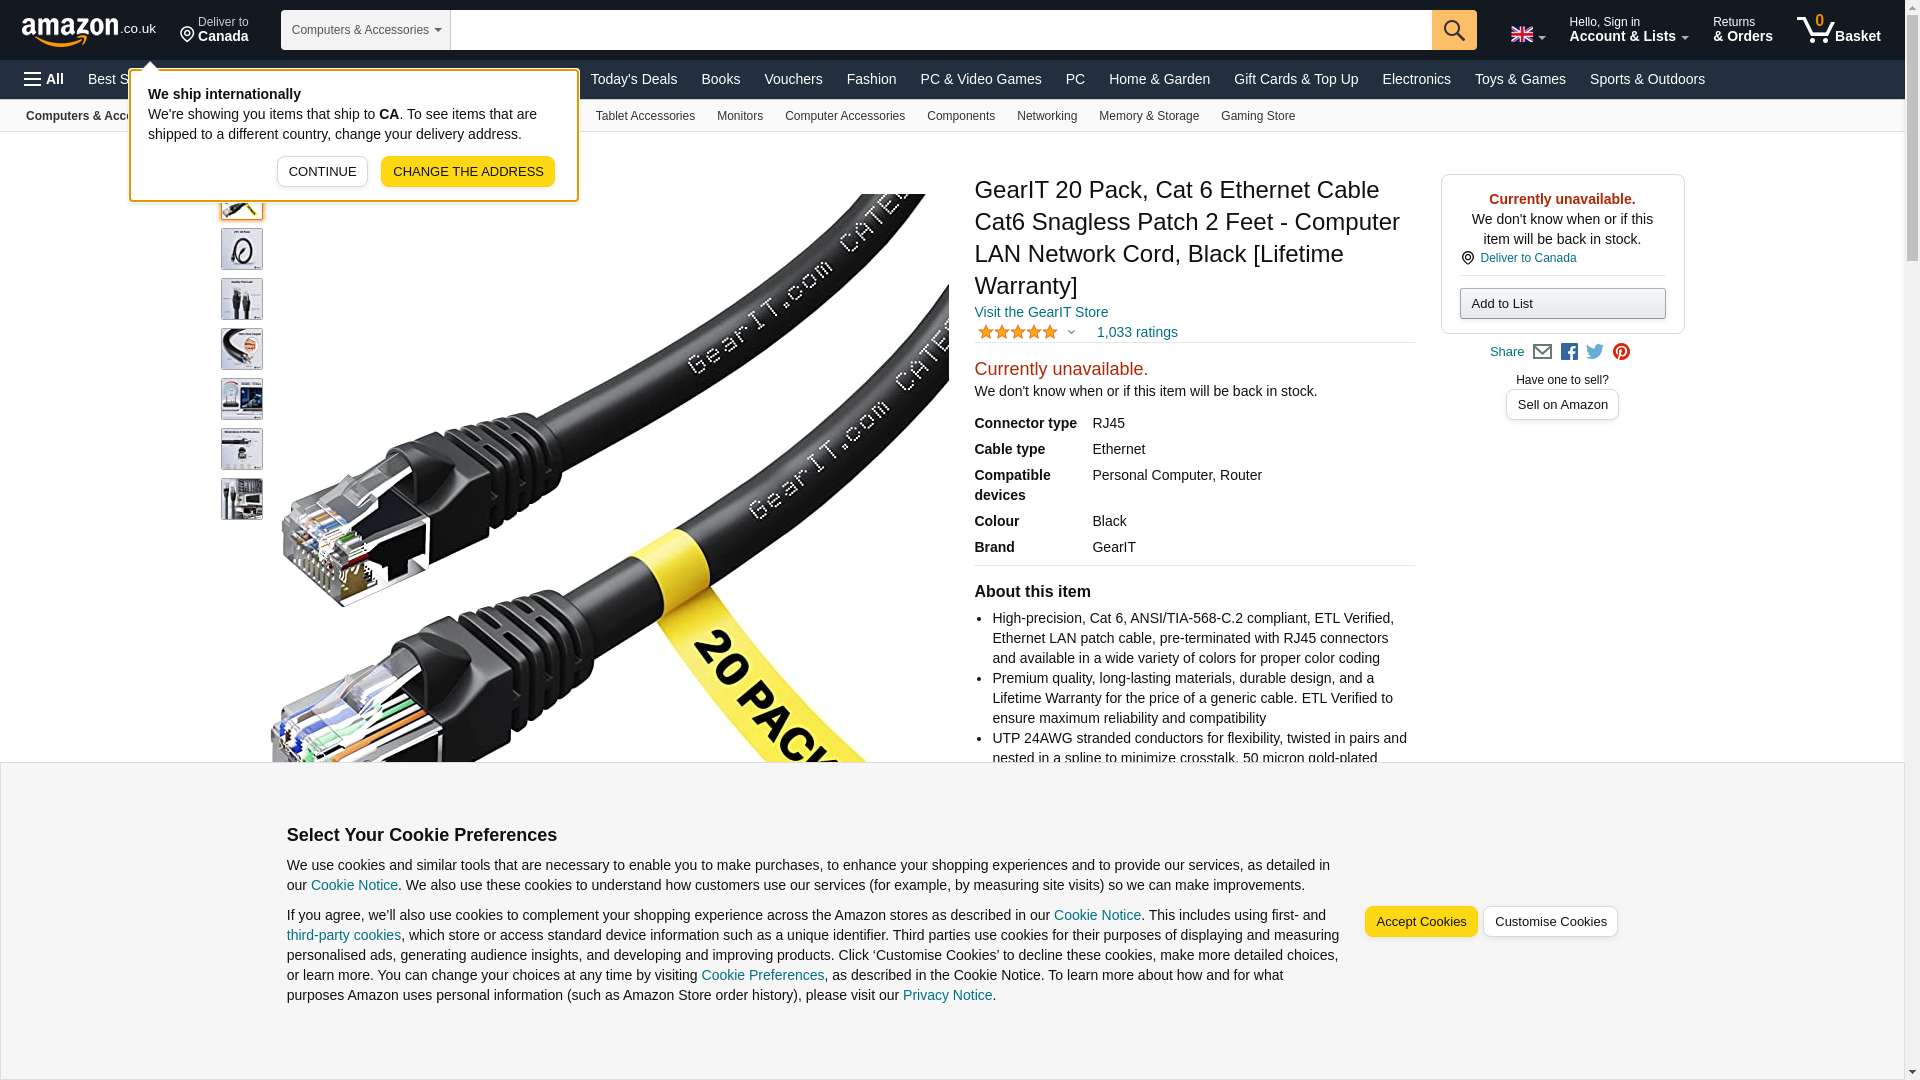Image resolution: width=1920 pixels, height=1080 pixels.
Task: Select the coiled cable product thumbnail
Action: (242, 249)
